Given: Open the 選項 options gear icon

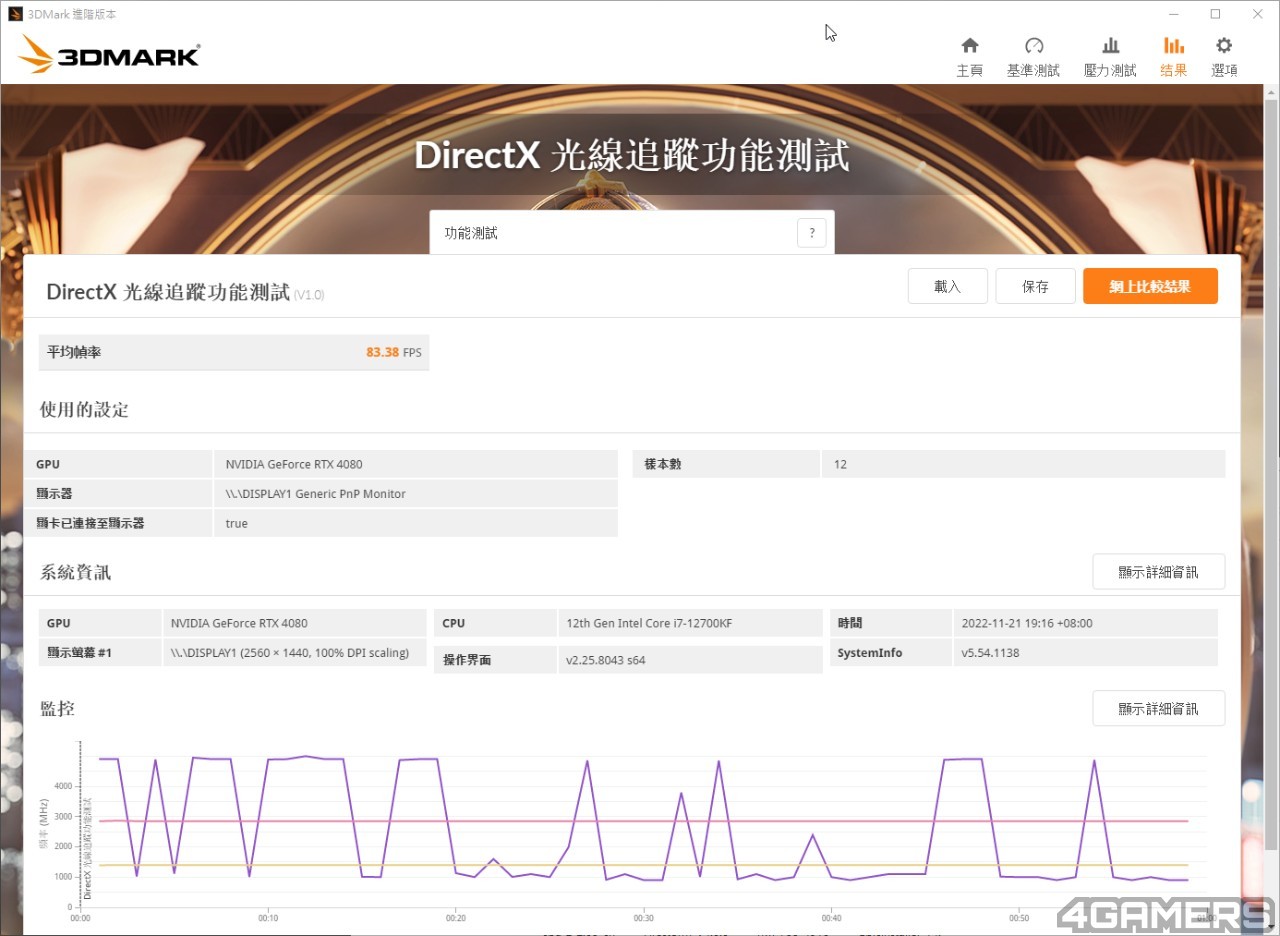Looking at the screenshot, I should click(x=1224, y=46).
